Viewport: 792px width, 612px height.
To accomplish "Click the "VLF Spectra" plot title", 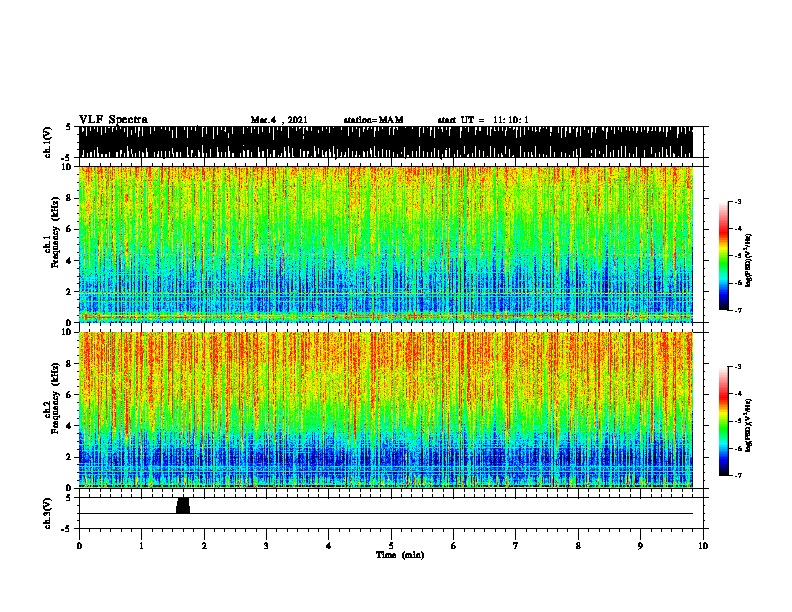I will click(x=113, y=120).
